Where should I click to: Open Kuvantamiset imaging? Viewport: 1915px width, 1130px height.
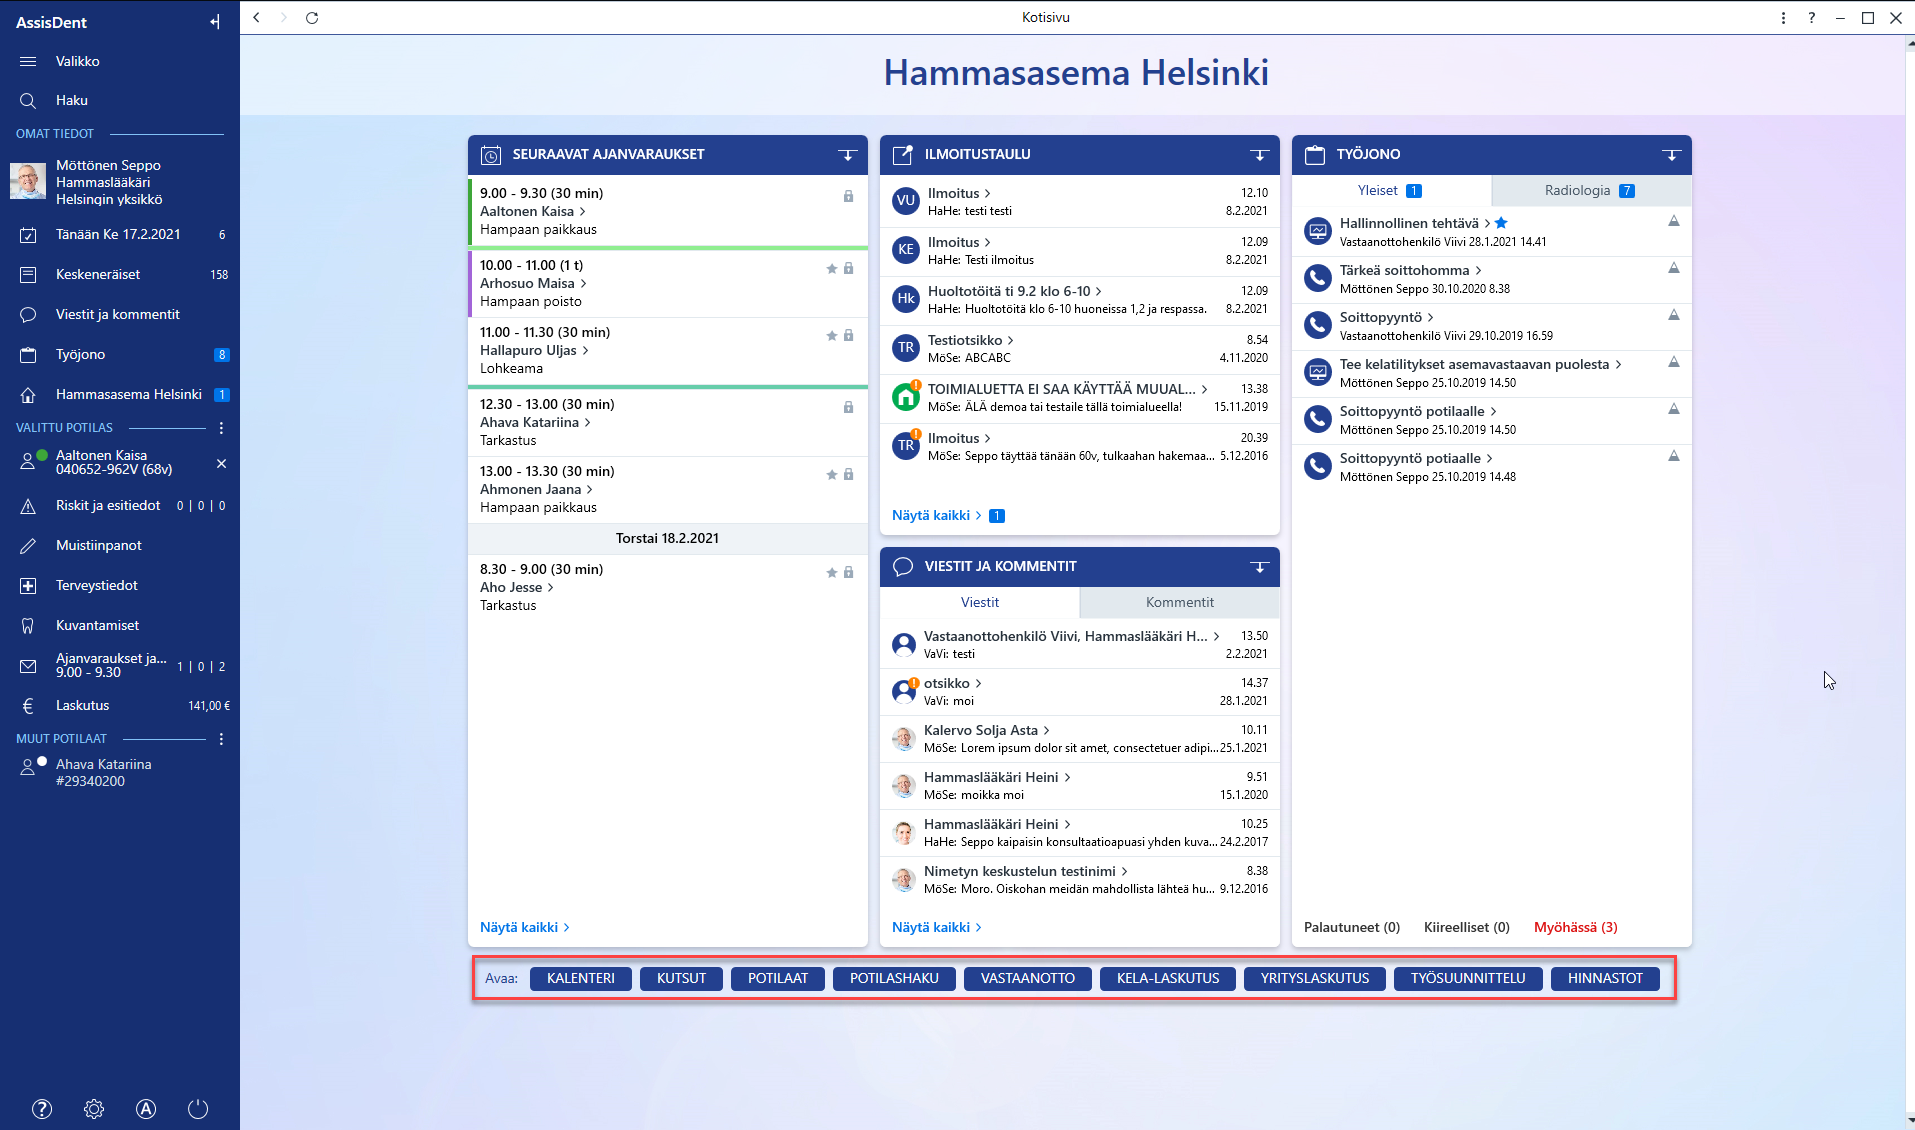click(x=120, y=625)
